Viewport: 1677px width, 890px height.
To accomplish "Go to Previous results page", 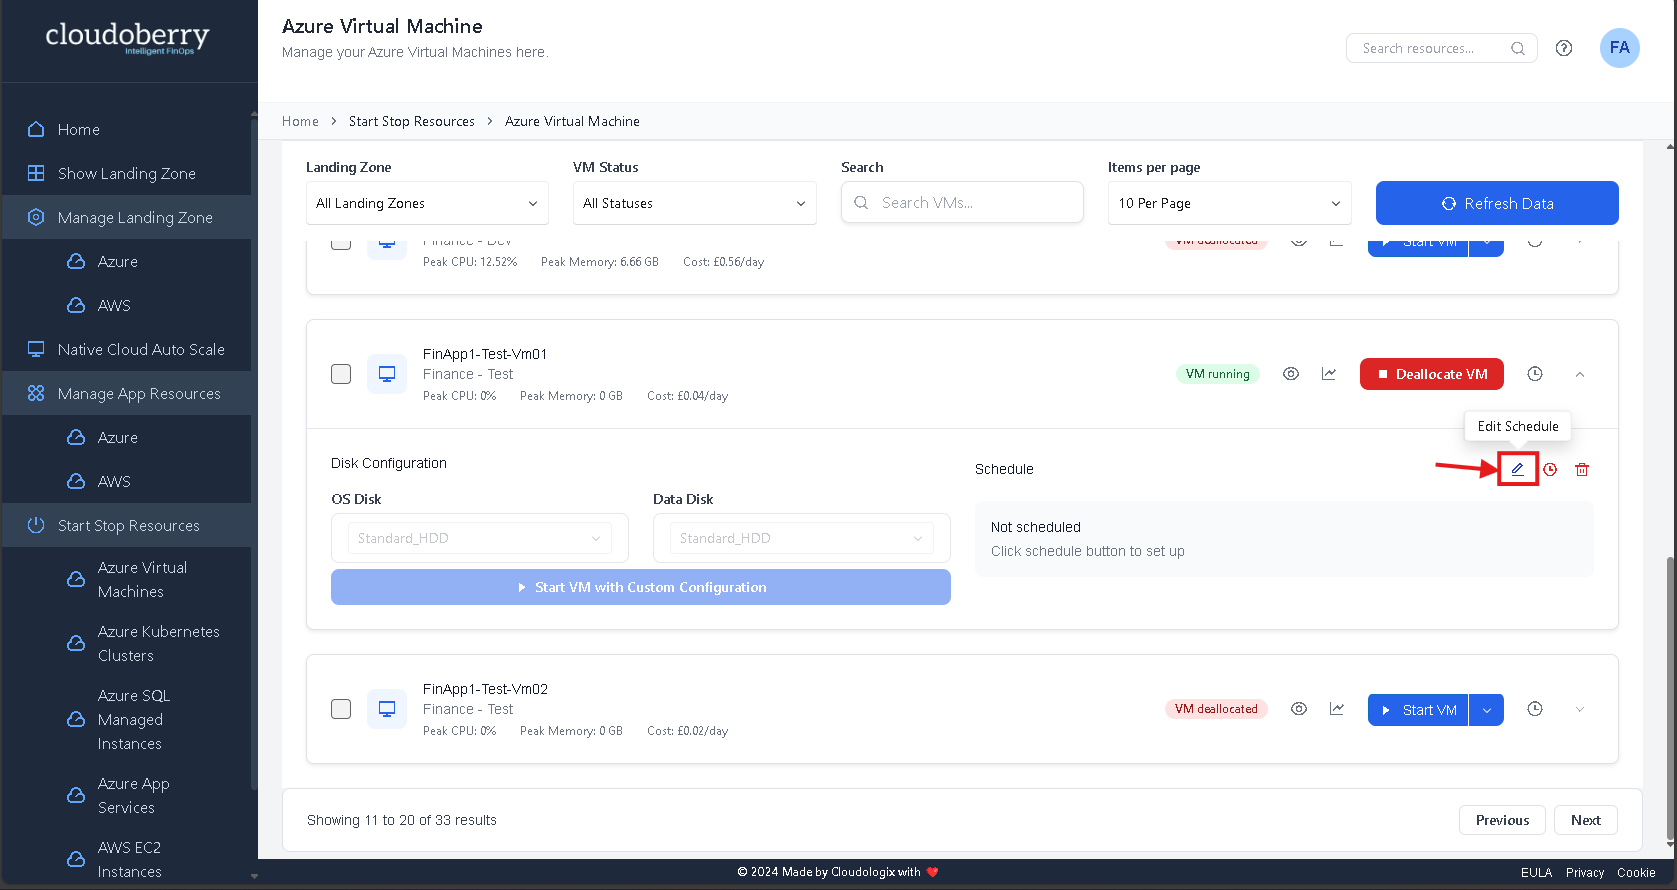I will (1502, 820).
